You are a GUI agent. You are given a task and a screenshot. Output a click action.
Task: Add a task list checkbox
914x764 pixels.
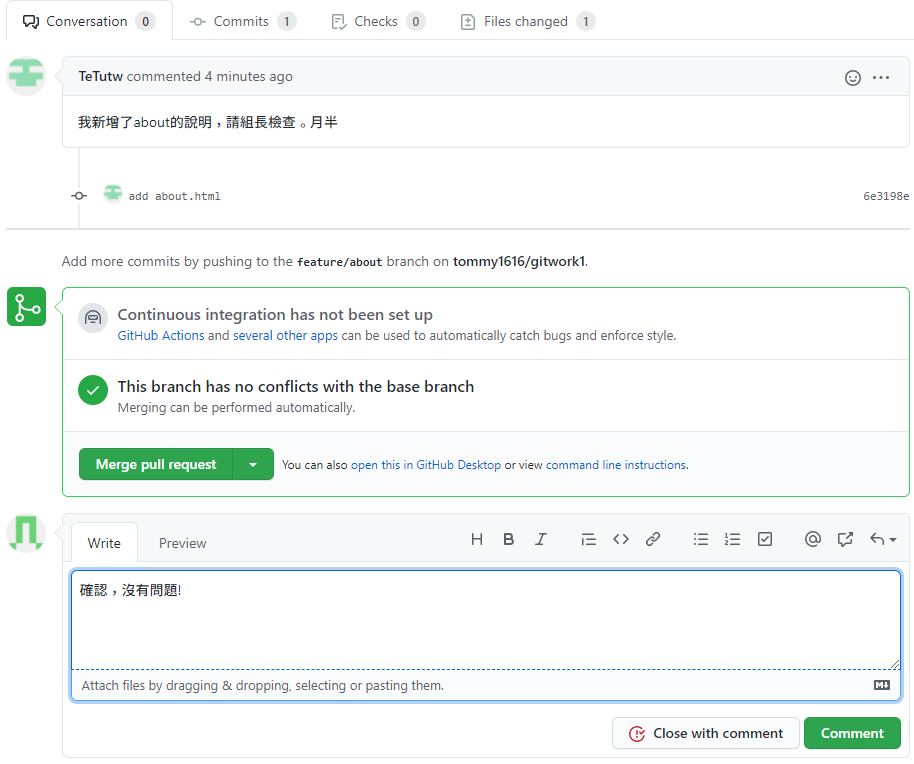click(765, 539)
